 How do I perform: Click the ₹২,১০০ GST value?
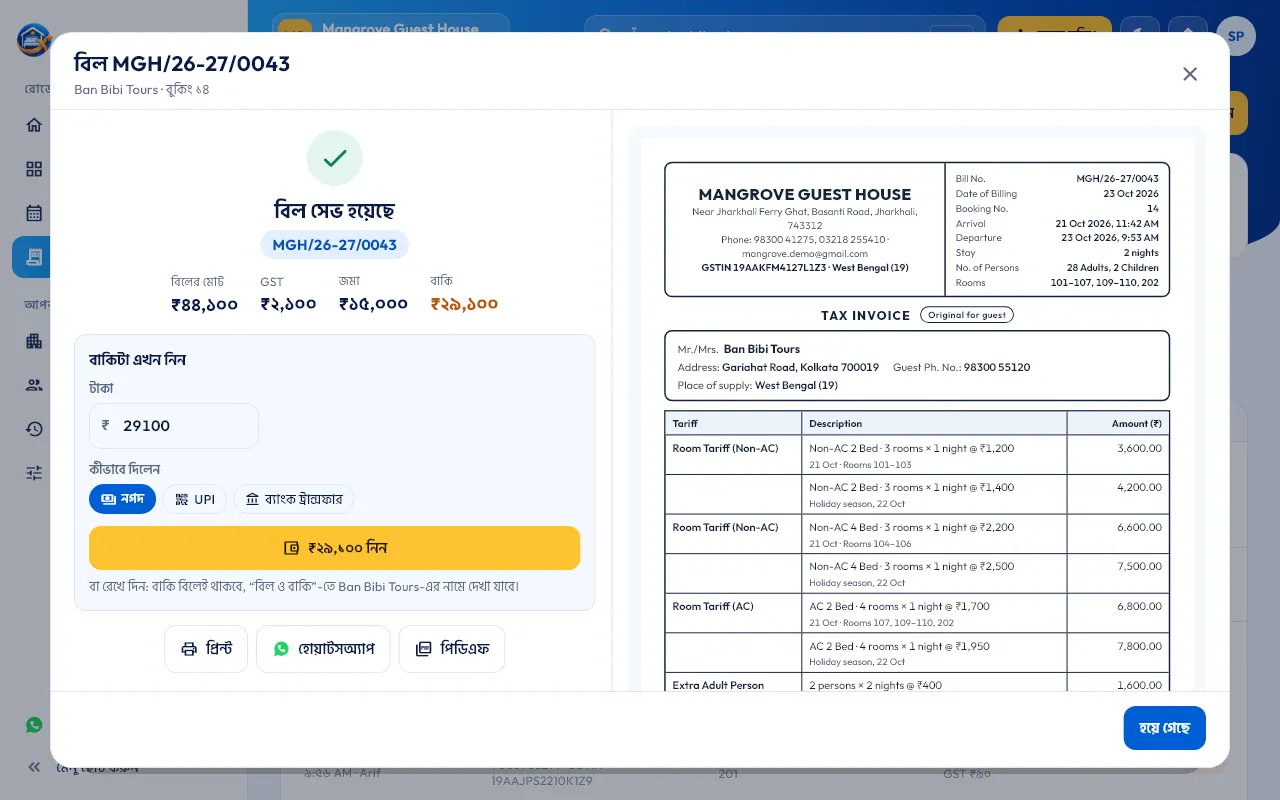coord(288,304)
